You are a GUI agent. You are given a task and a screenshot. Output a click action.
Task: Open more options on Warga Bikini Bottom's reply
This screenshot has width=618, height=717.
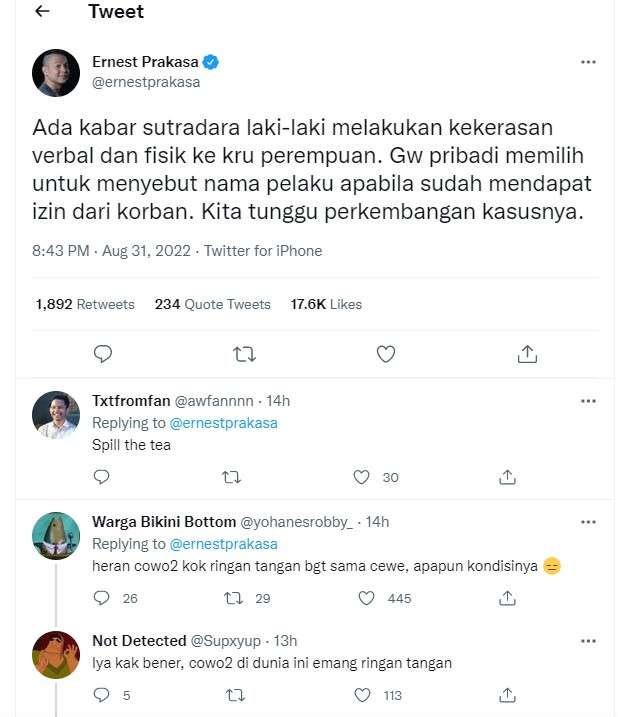click(x=588, y=522)
